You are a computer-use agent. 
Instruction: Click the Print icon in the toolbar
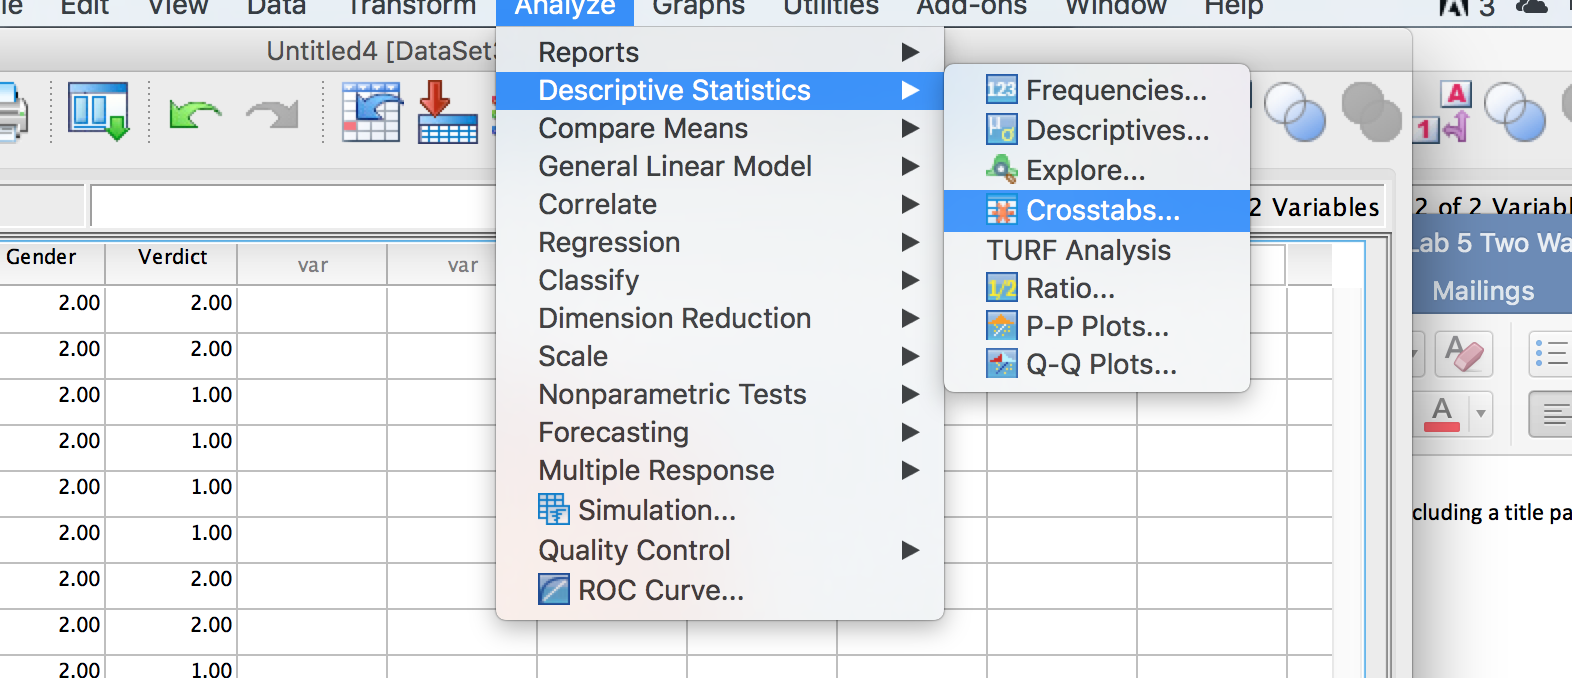[x=12, y=112]
